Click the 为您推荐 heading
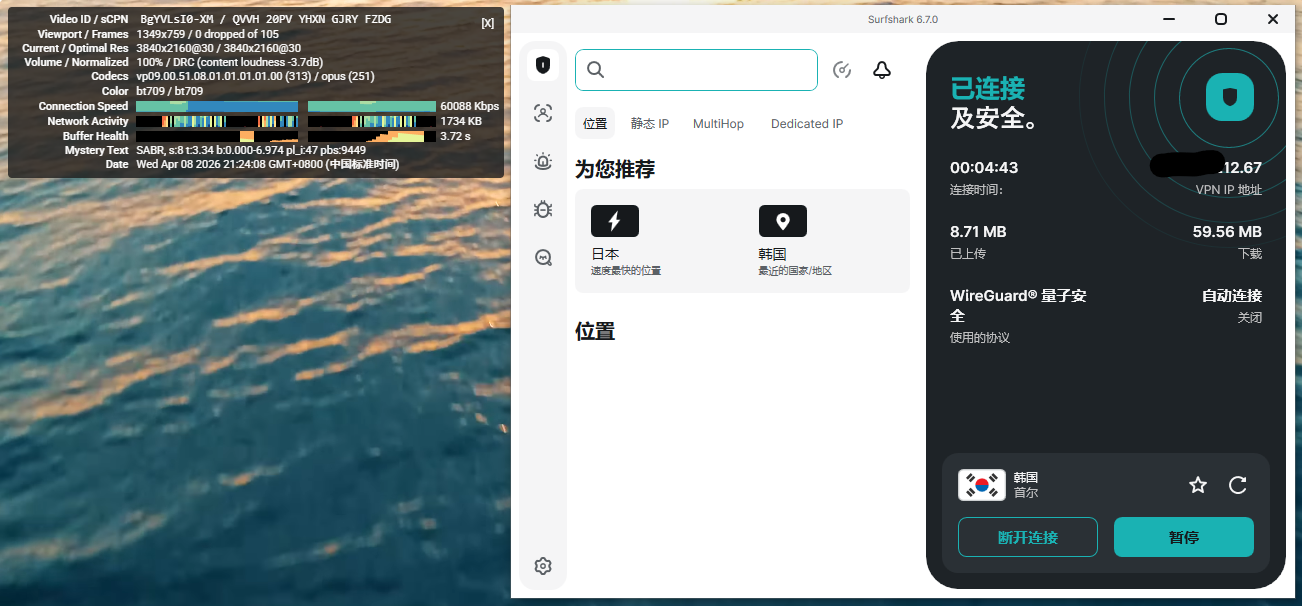 point(615,169)
